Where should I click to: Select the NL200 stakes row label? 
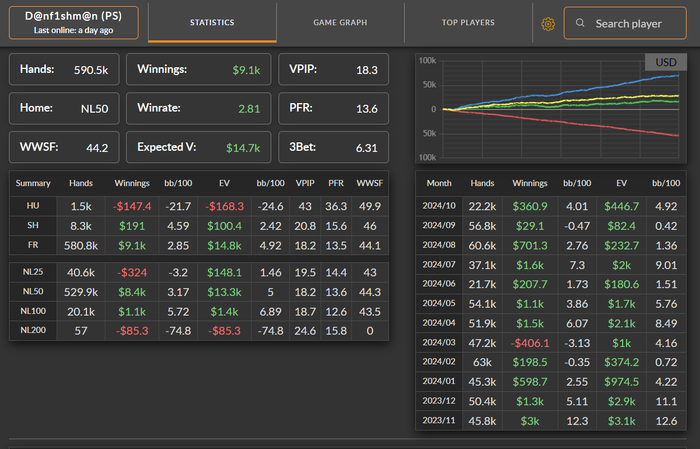33,330
